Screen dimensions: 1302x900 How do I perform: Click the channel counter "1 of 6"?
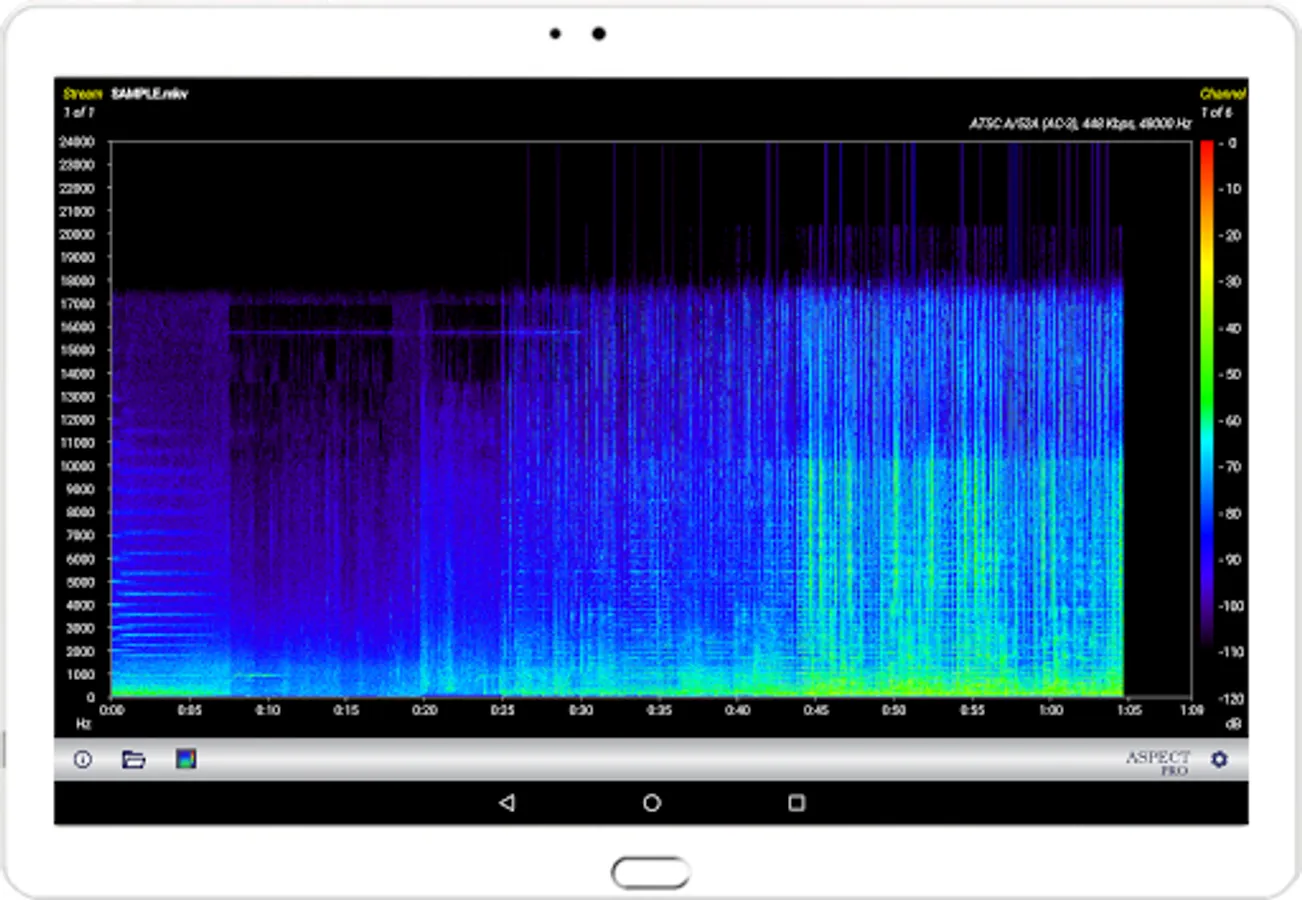1217,112
